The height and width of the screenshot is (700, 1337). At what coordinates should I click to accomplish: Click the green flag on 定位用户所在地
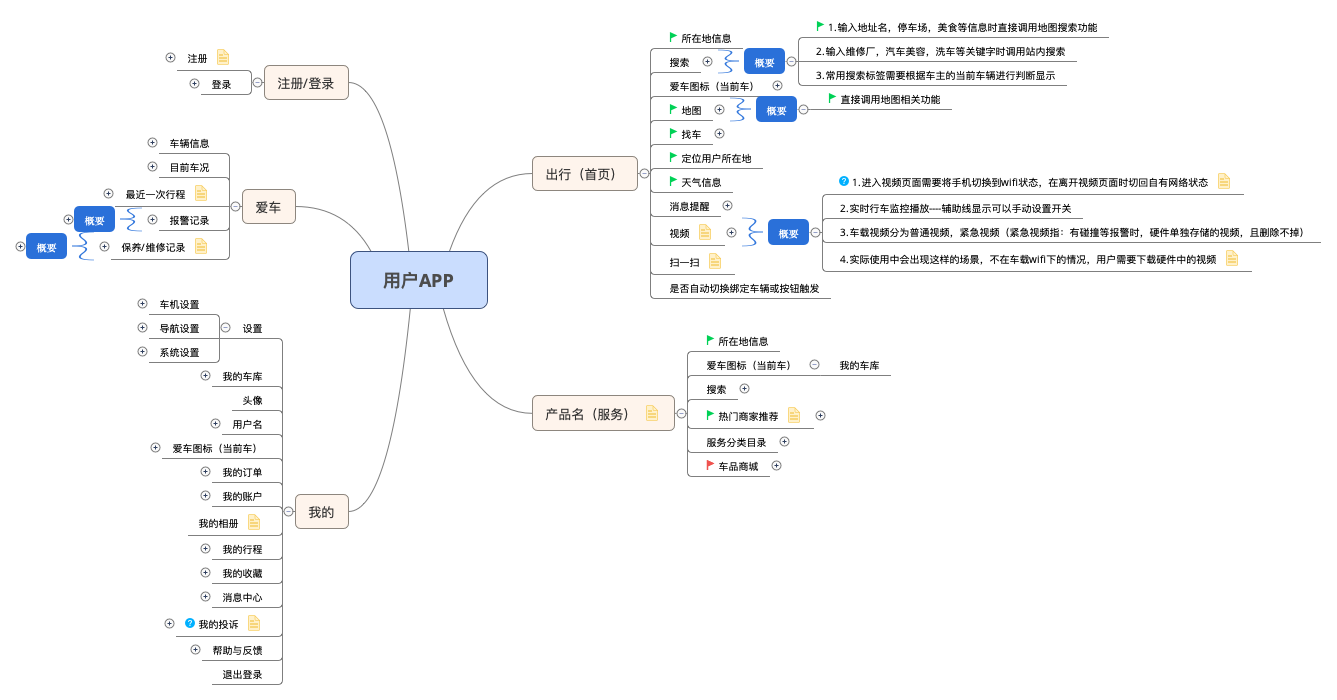point(674,157)
